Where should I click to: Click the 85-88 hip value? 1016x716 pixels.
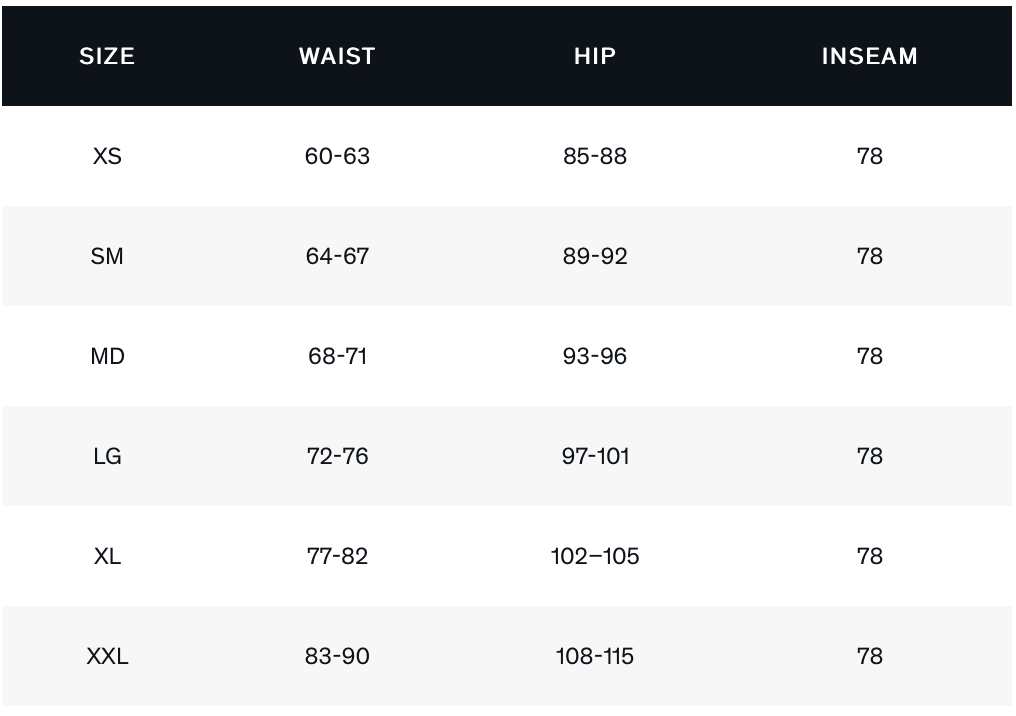595,156
